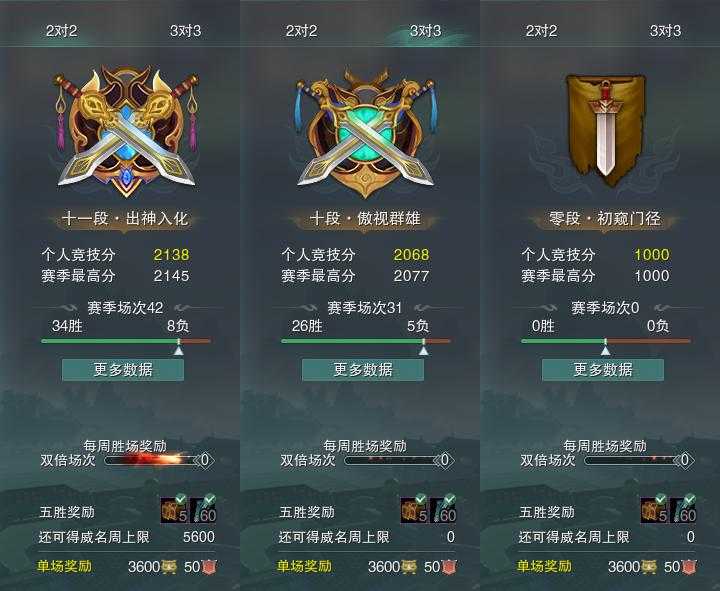This screenshot has height=591, width=720.
Task: Click the chest reward icon in right panel 五胜奖励
Action: tap(655, 512)
